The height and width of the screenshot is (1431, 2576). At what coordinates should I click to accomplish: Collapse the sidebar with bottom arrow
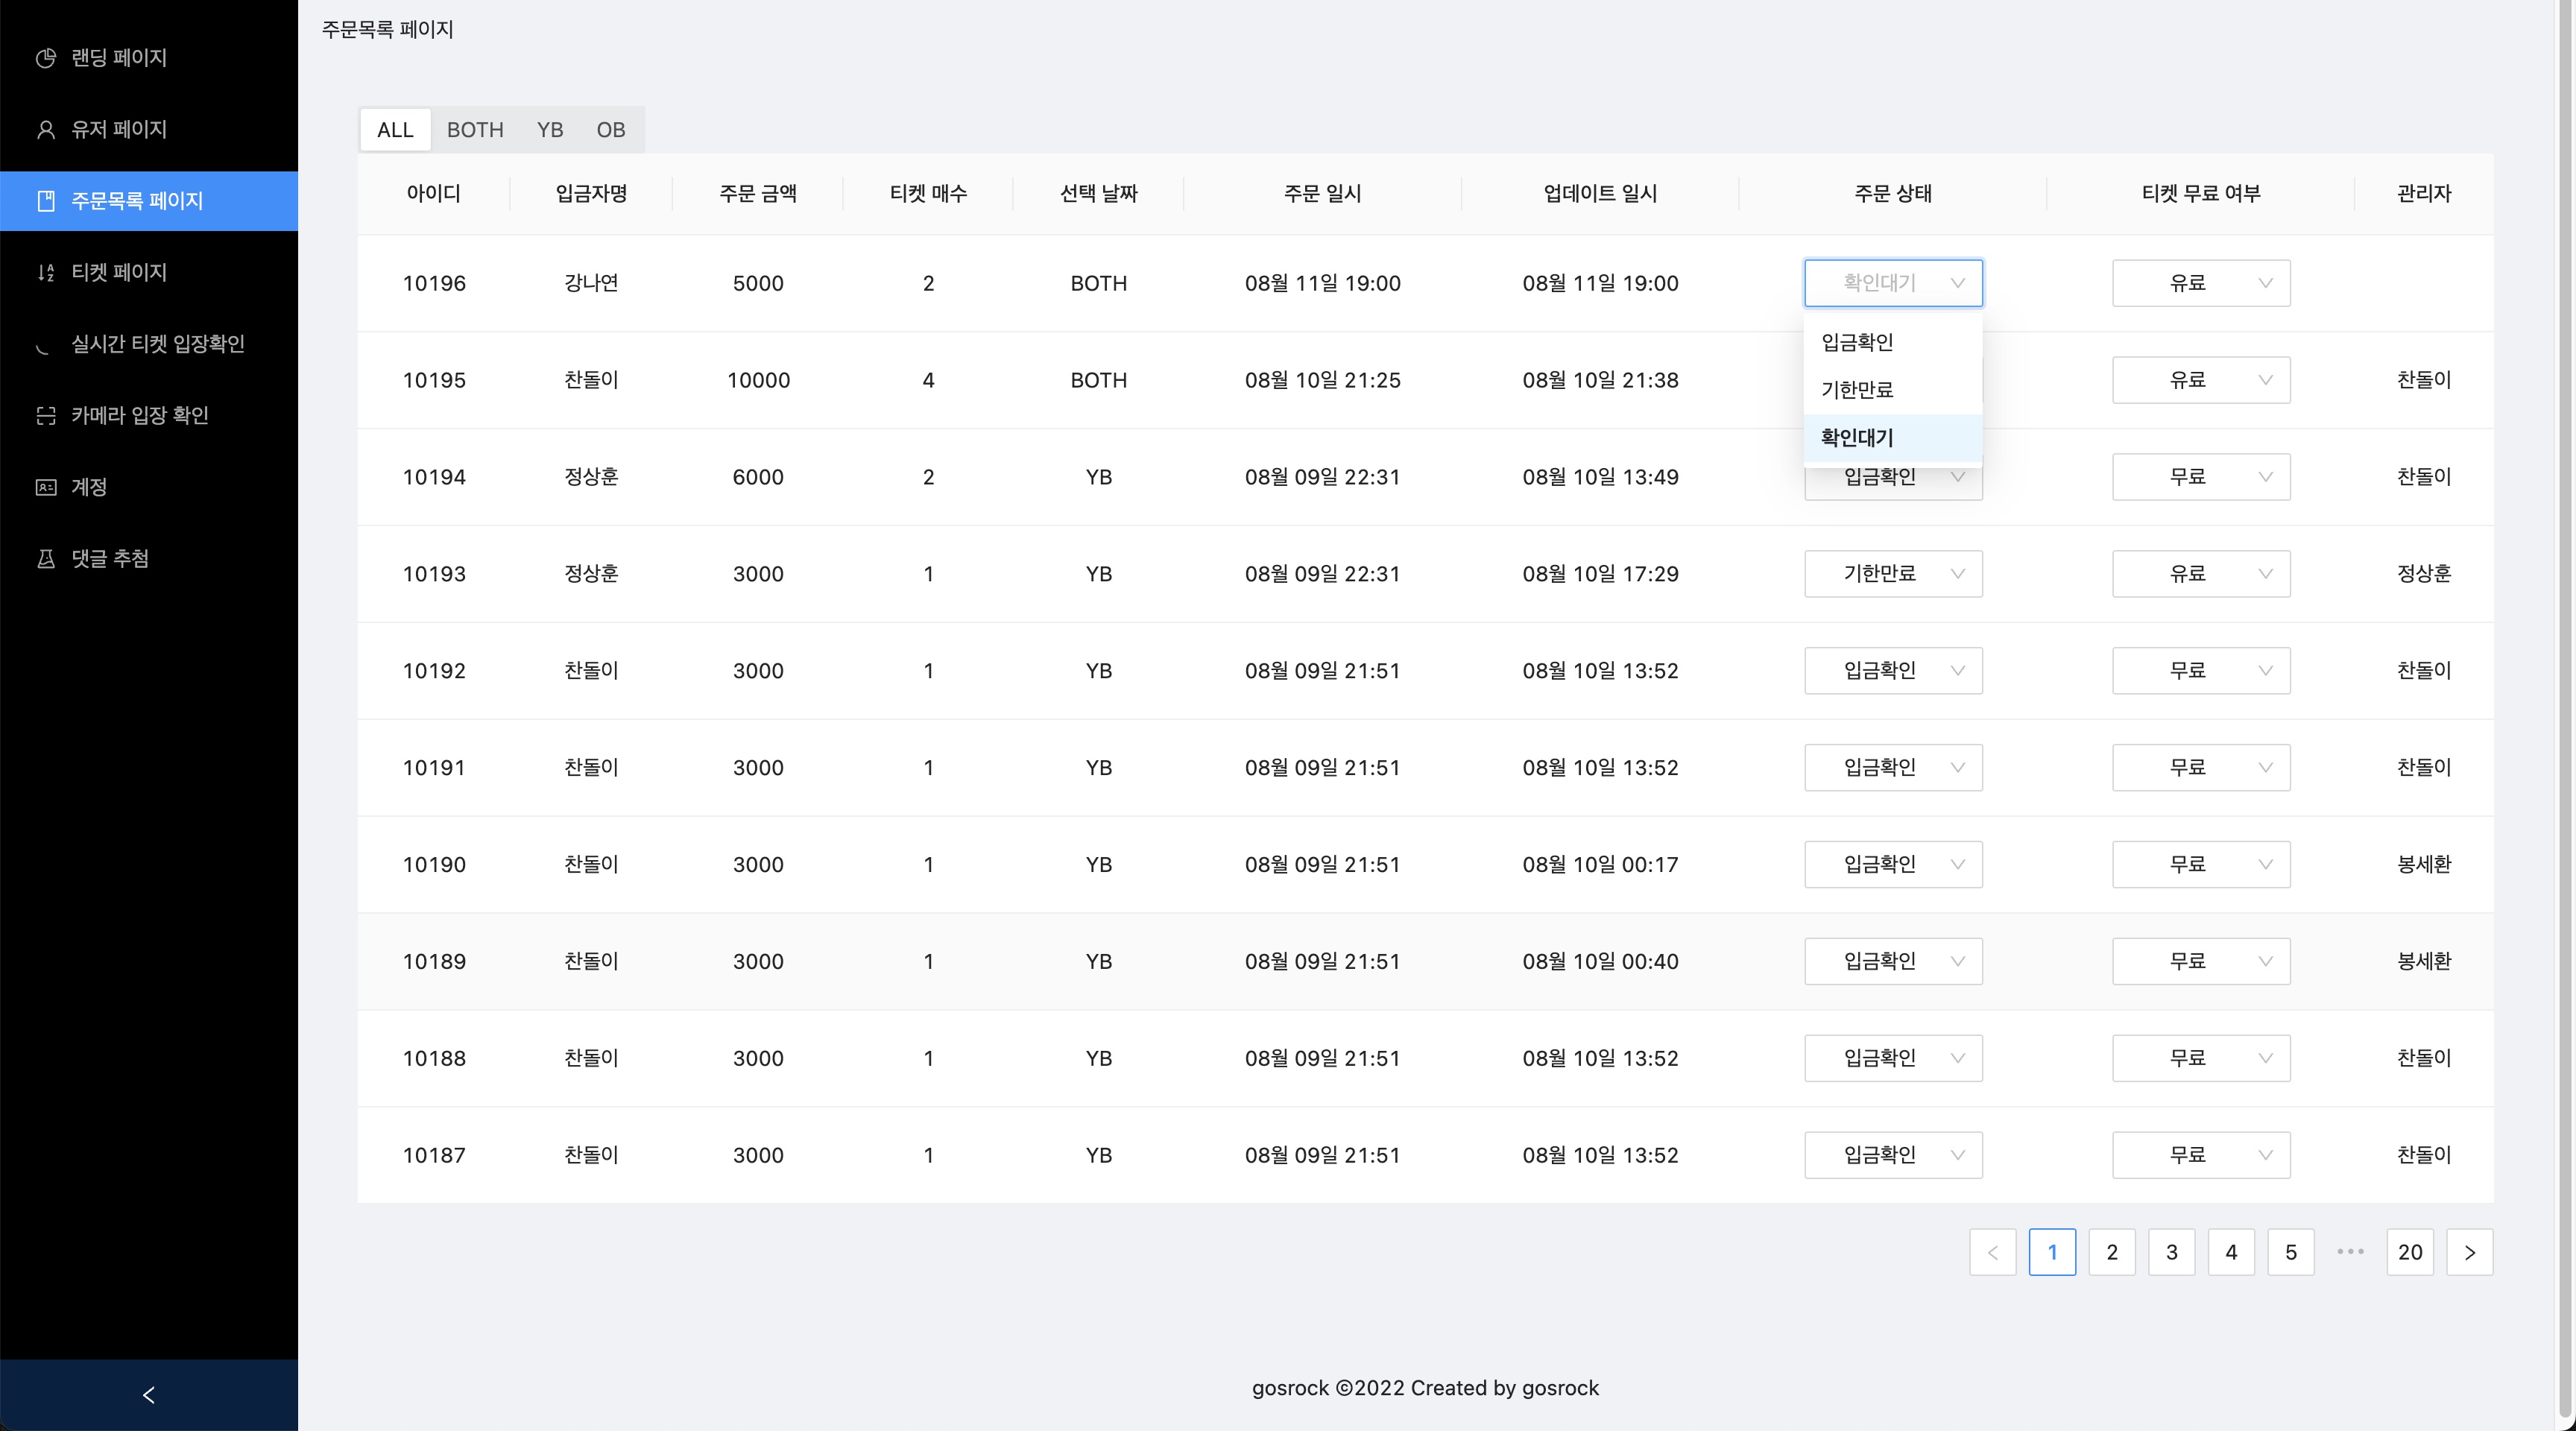coord(149,1394)
